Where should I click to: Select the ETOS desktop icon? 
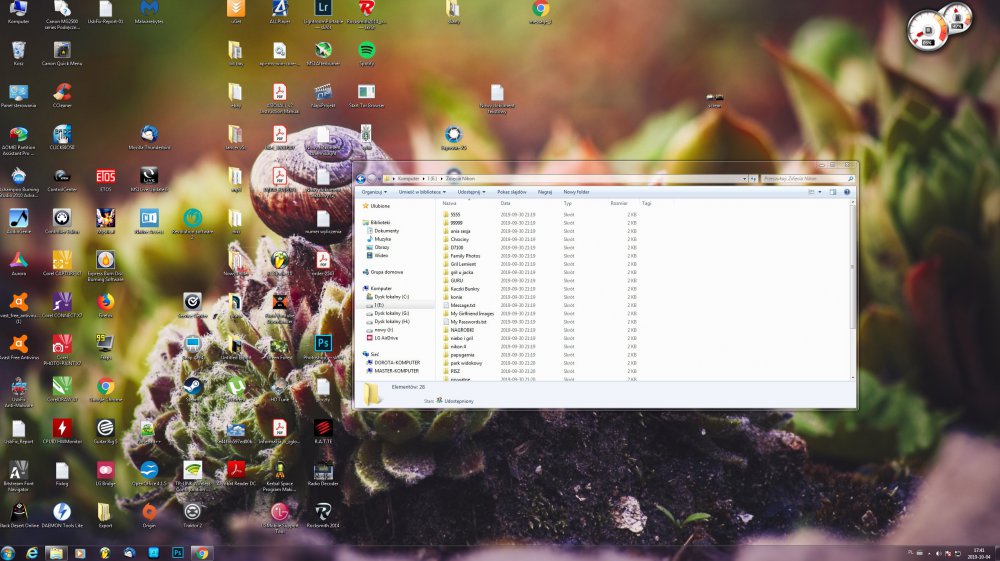click(x=105, y=178)
